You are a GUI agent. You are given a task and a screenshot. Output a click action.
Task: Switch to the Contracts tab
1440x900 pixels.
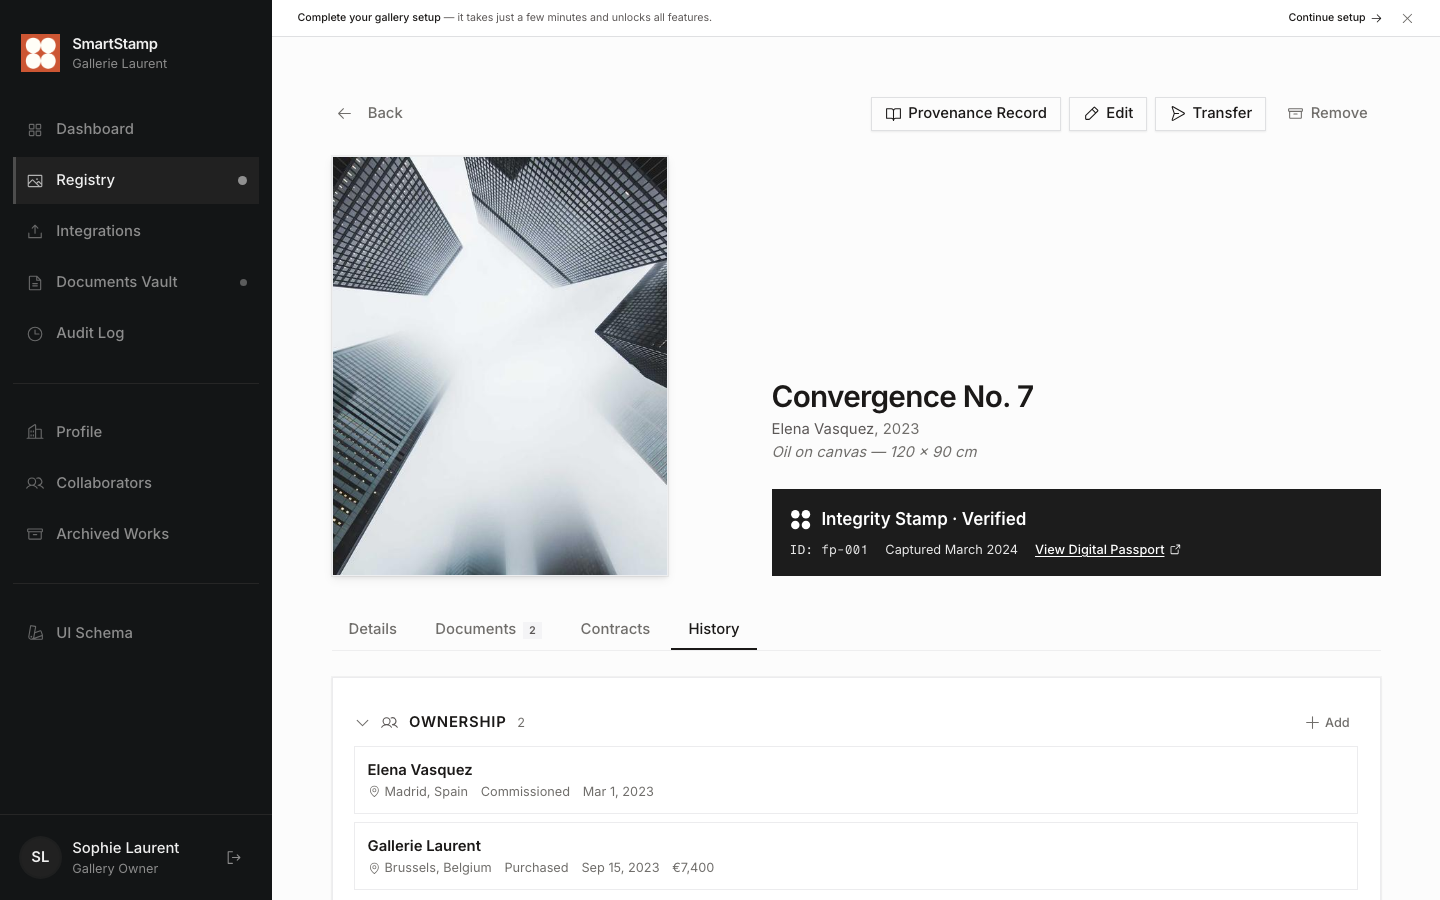click(615, 629)
